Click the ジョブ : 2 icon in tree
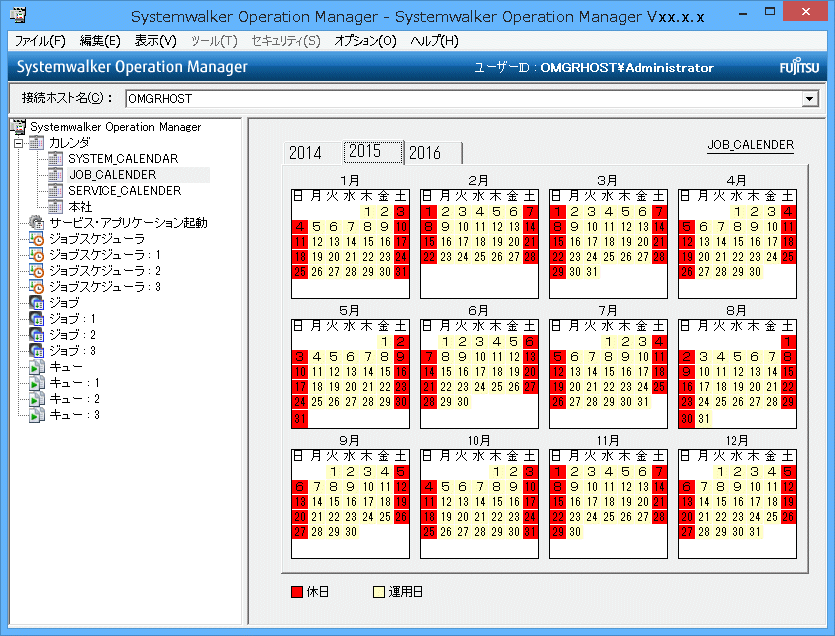 37,335
